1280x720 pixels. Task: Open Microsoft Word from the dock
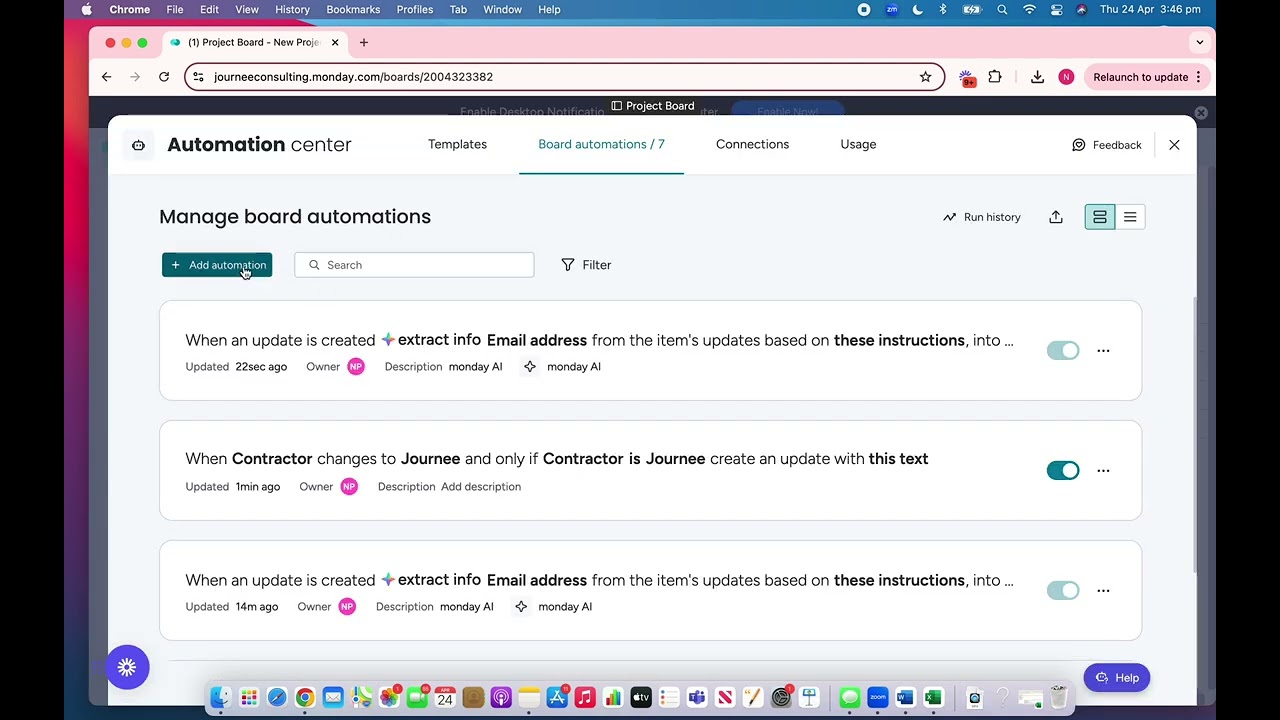point(905,697)
